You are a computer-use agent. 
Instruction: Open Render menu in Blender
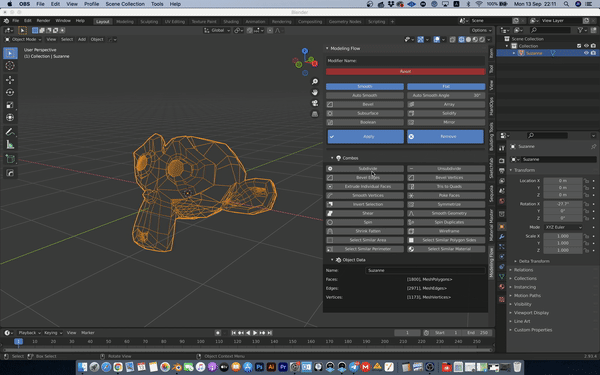pos(43,21)
